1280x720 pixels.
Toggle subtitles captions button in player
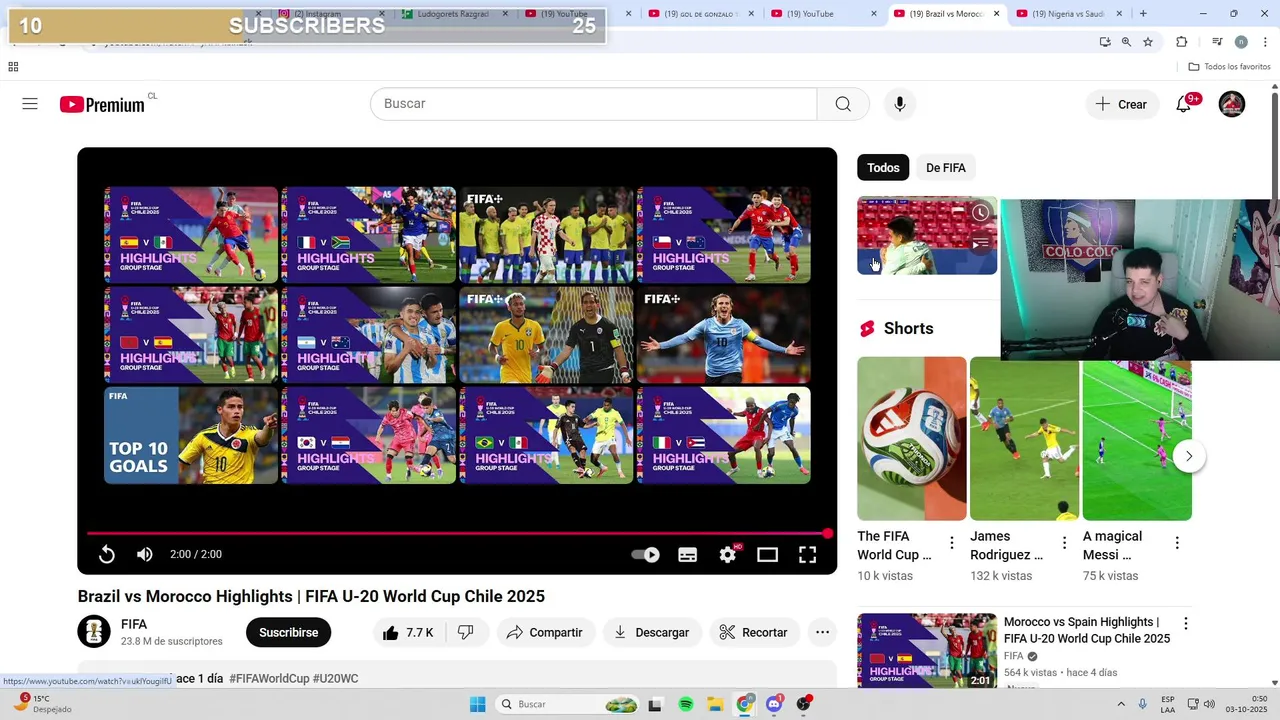pos(688,555)
